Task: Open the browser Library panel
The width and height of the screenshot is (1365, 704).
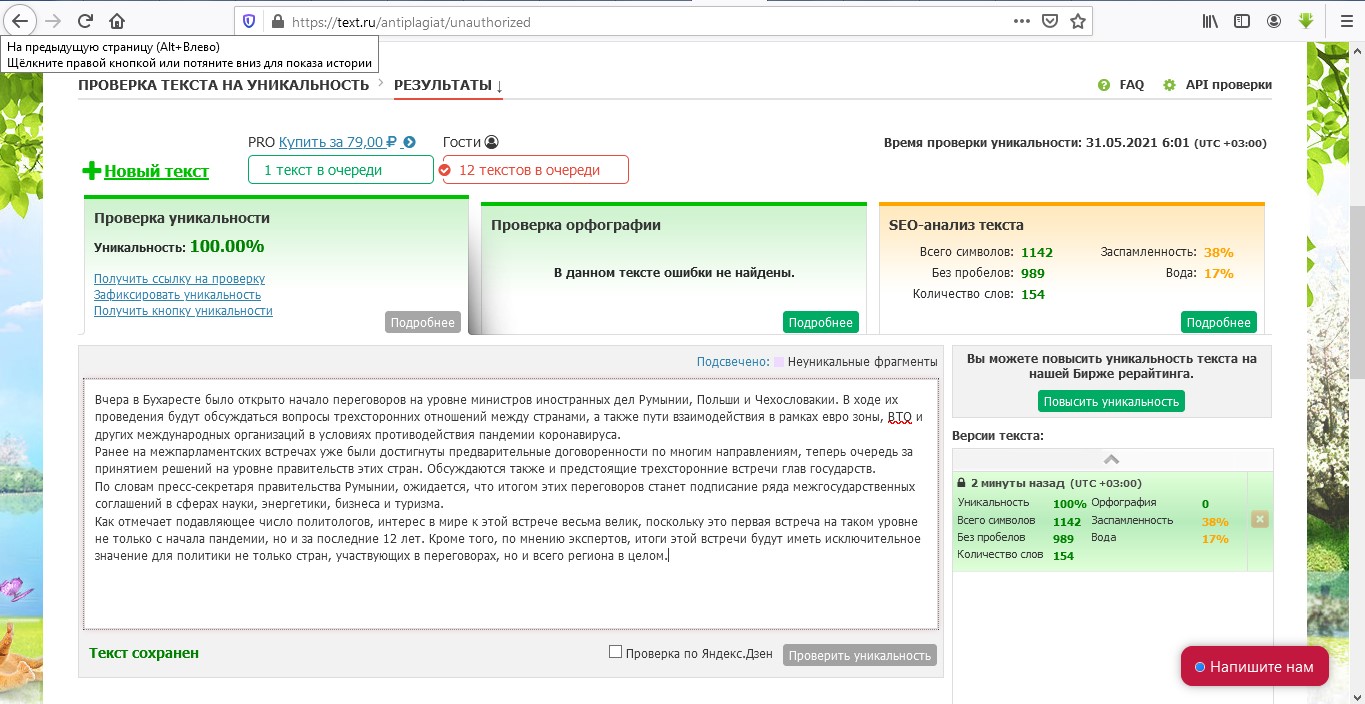Action: 1211,21
